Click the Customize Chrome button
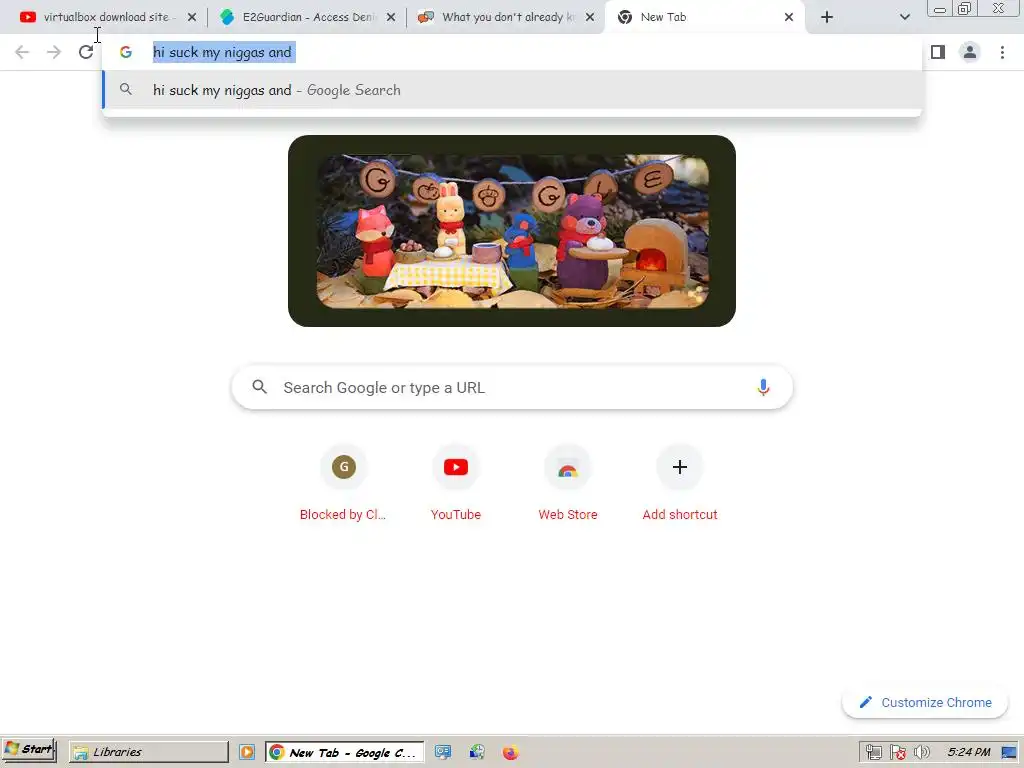 [x=925, y=703]
